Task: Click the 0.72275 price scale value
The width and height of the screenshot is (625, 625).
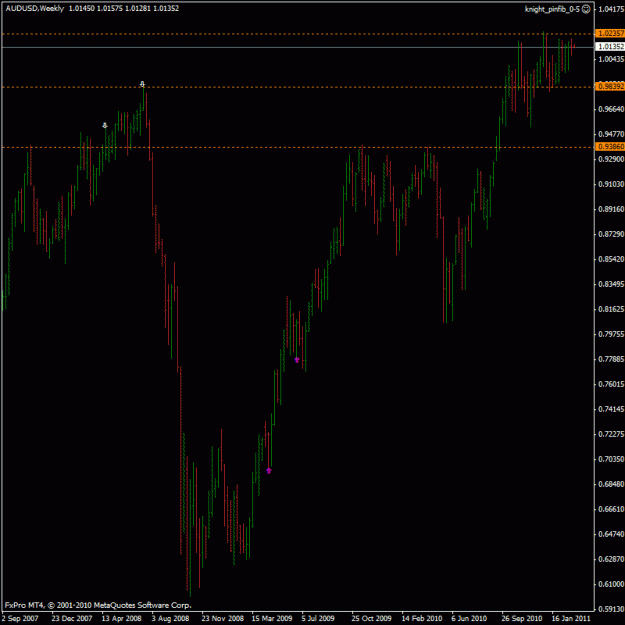Action: pyautogui.click(x=611, y=434)
